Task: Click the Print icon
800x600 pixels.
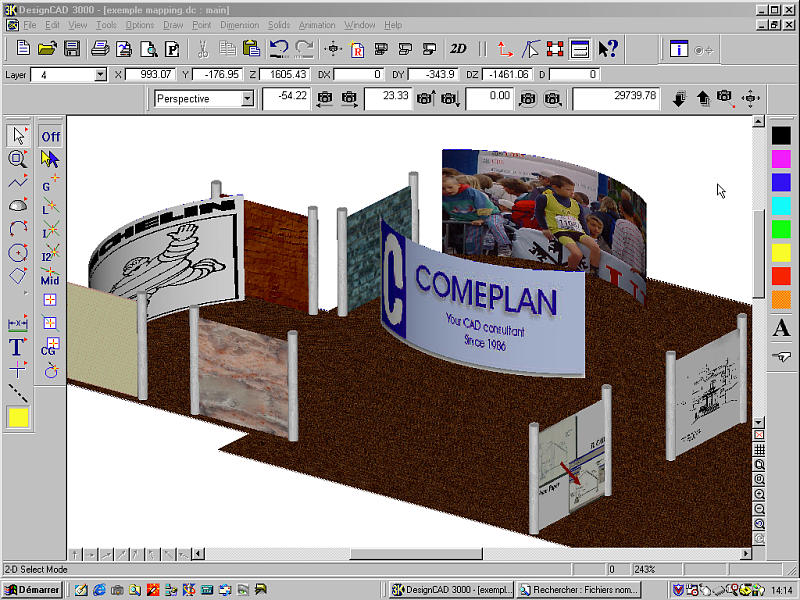Action: tap(99, 48)
